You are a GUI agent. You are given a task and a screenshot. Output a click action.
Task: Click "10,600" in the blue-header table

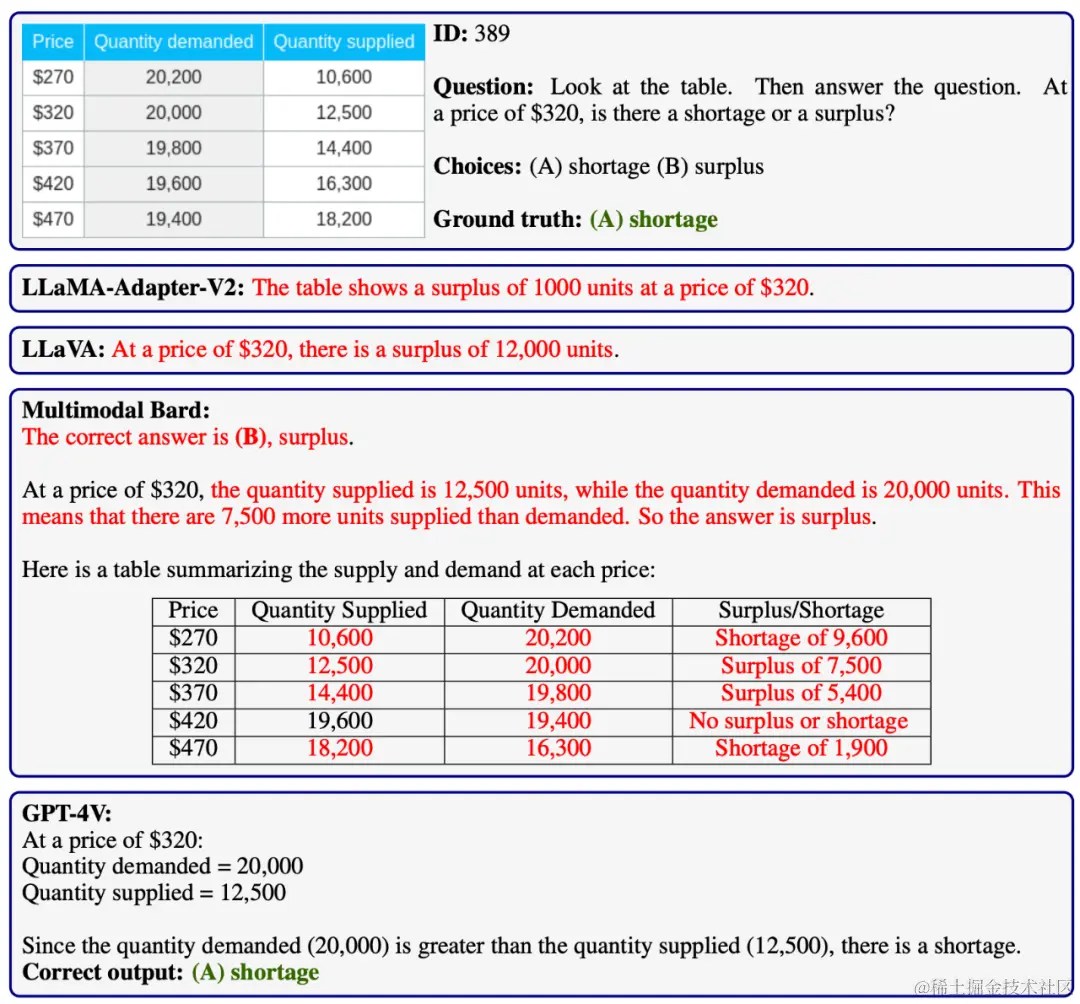tap(344, 77)
